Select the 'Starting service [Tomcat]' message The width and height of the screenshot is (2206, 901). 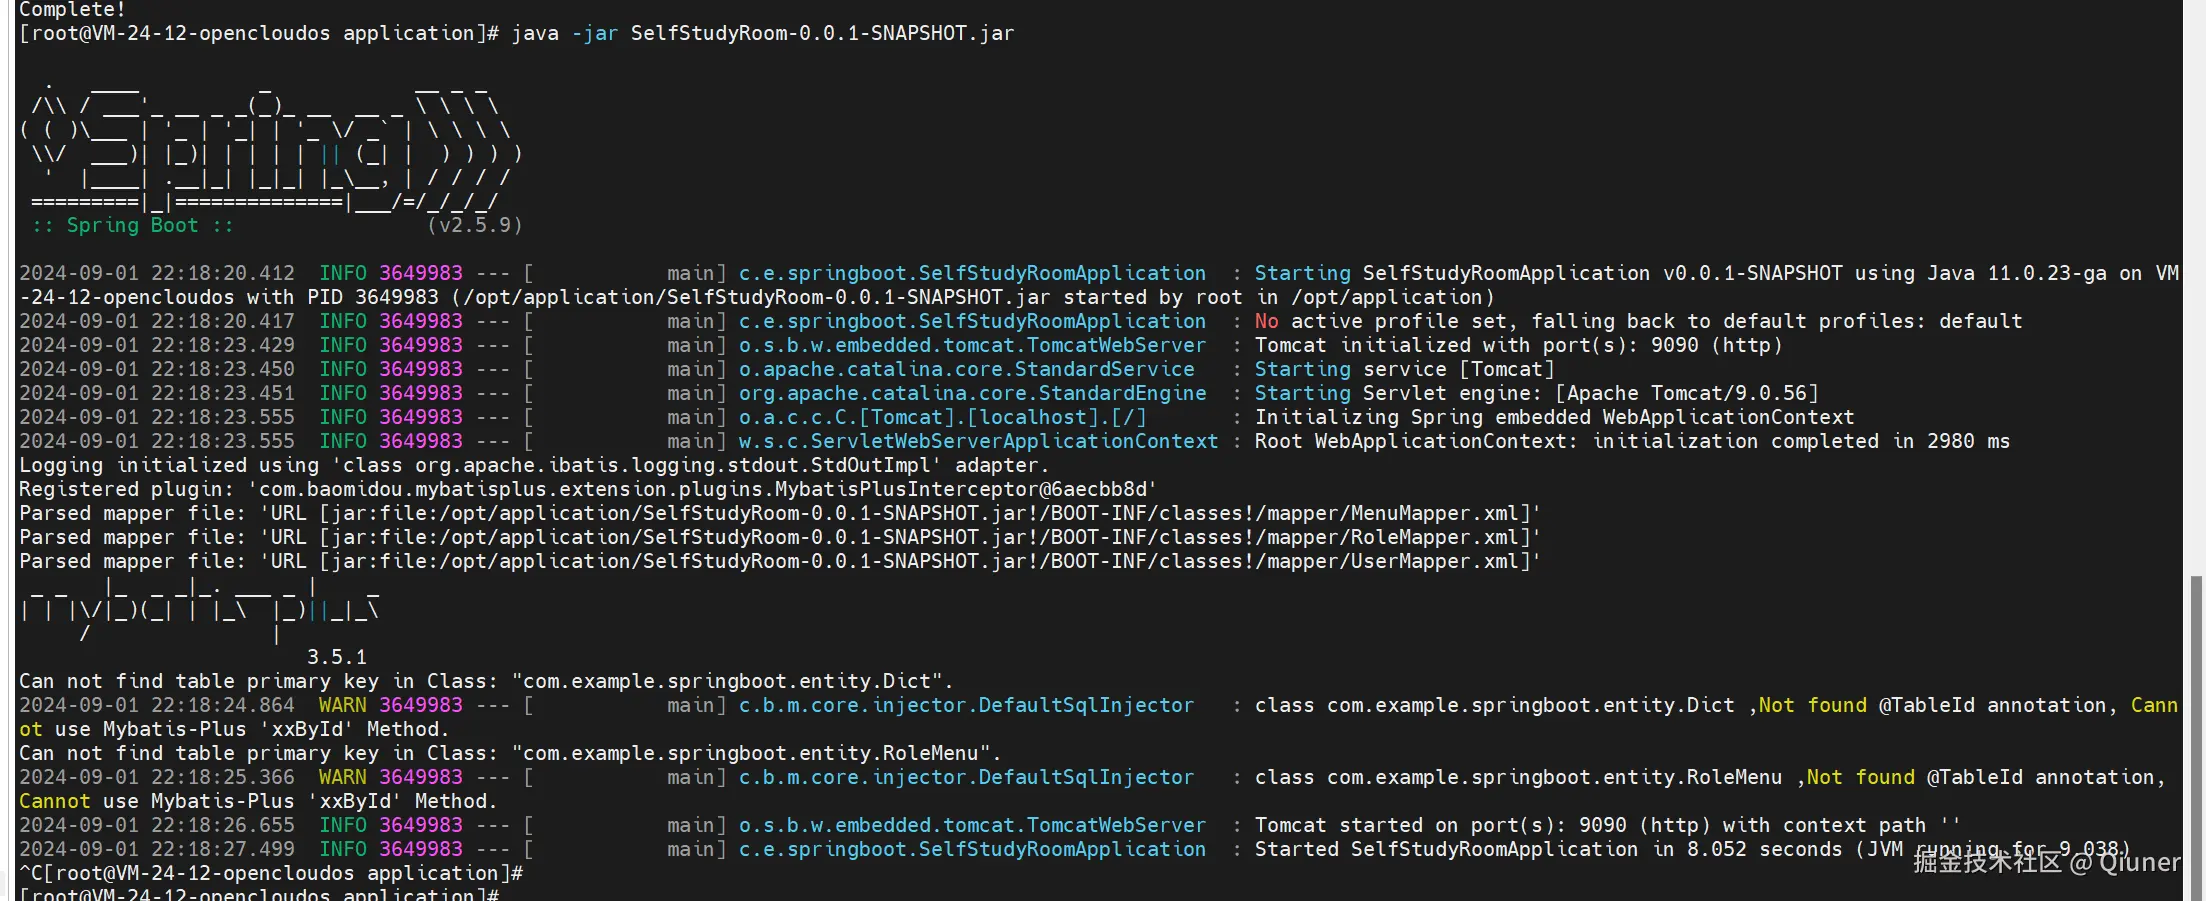pyautogui.click(x=1405, y=369)
